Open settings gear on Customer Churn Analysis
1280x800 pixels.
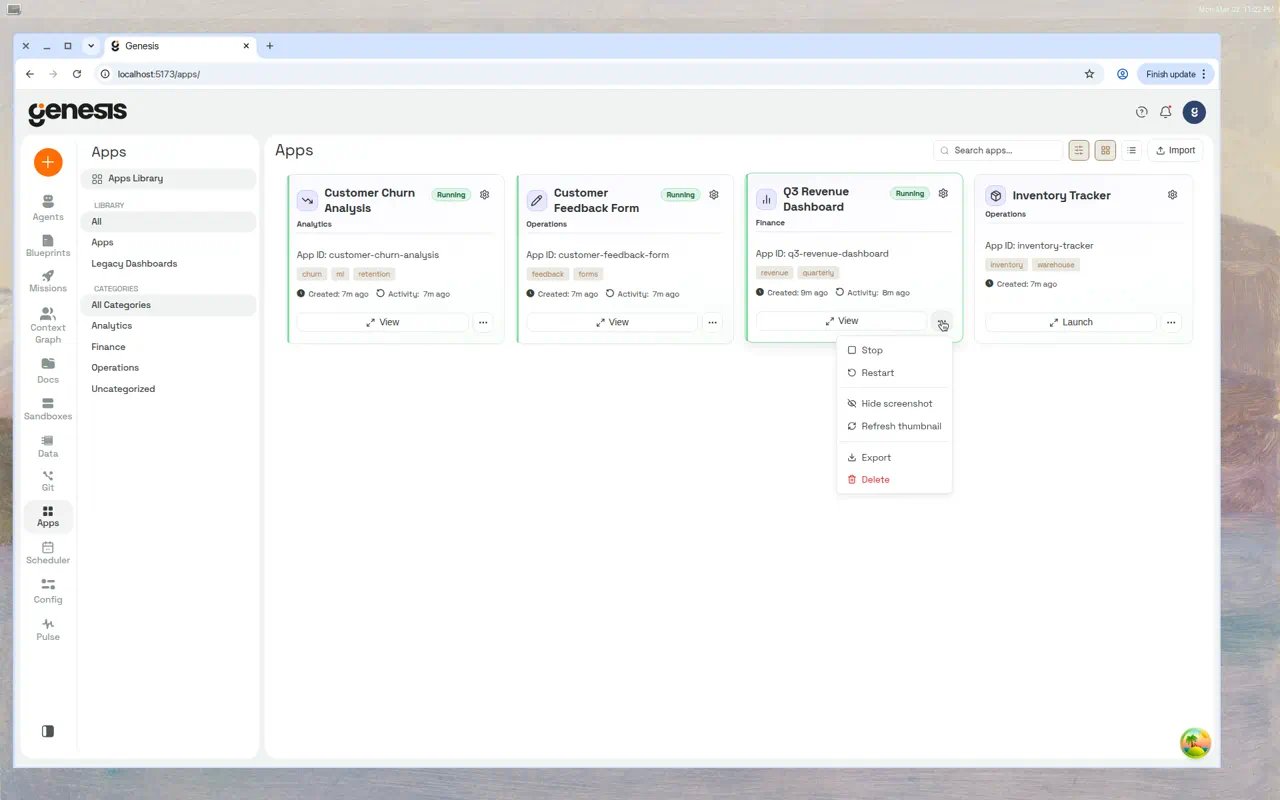485,195
